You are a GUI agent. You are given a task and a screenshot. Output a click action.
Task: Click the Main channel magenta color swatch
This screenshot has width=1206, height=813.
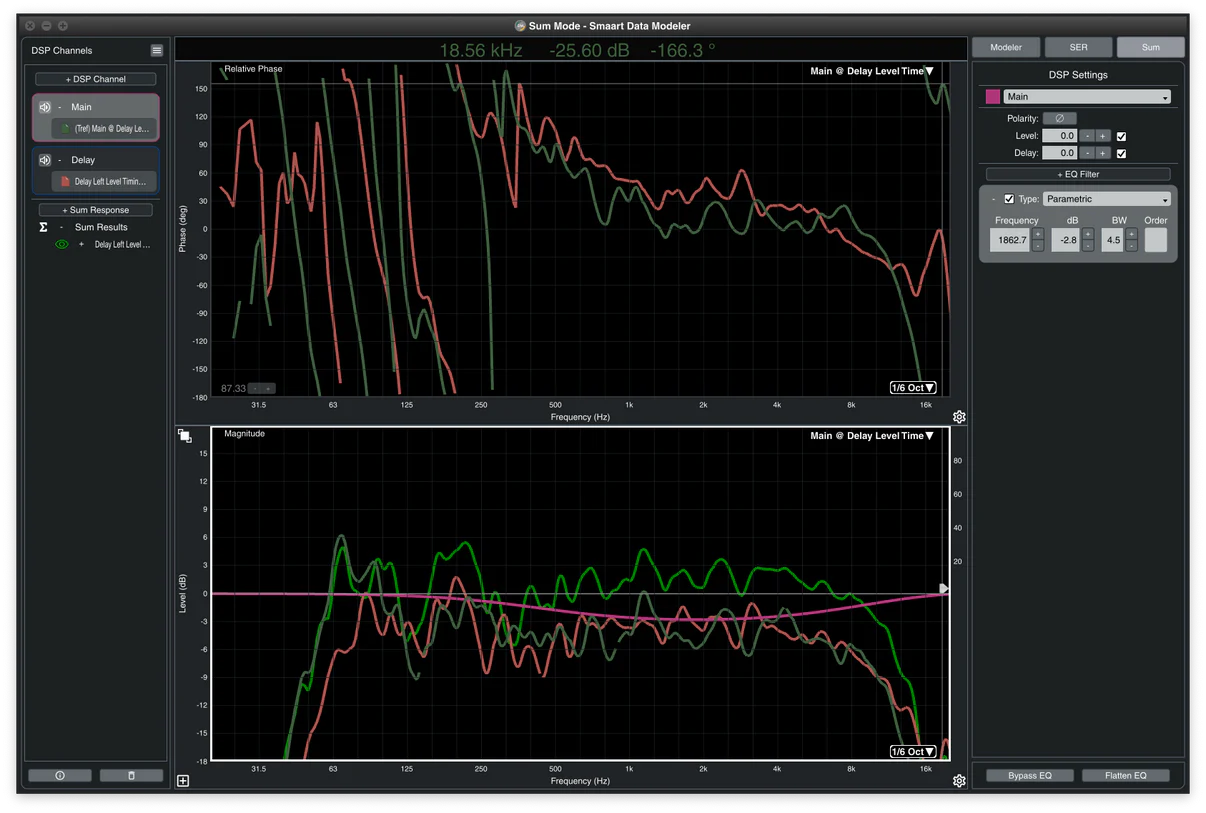click(x=993, y=97)
